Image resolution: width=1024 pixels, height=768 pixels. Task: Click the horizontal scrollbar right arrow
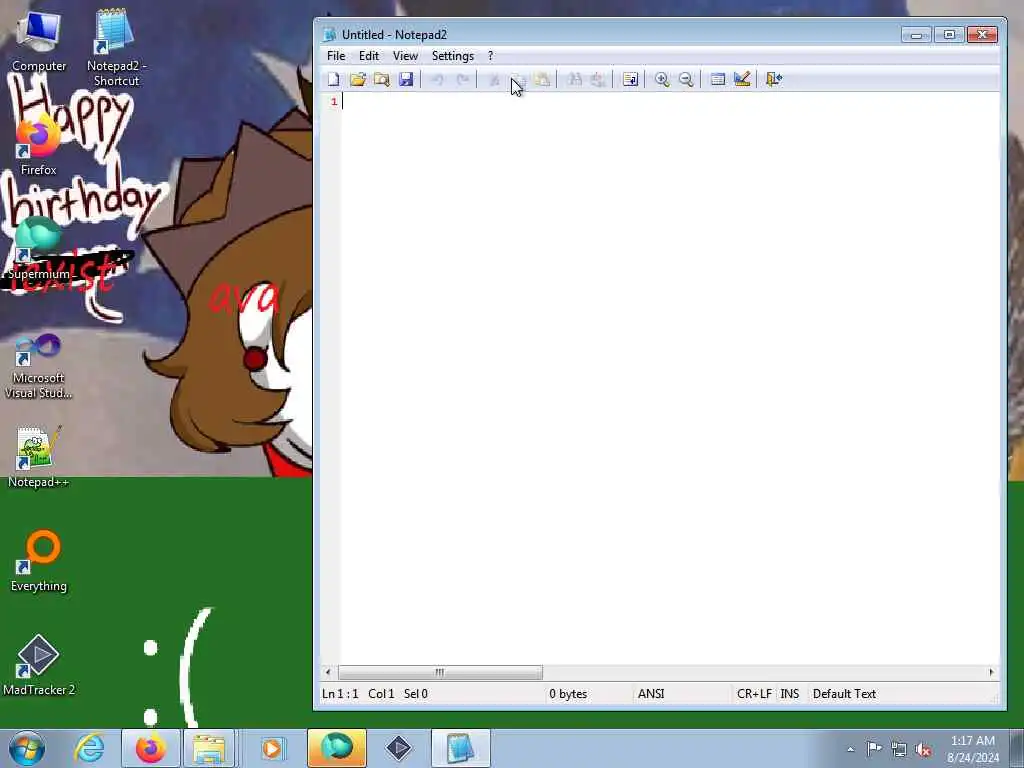pyautogui.click(x=991, y=672)
